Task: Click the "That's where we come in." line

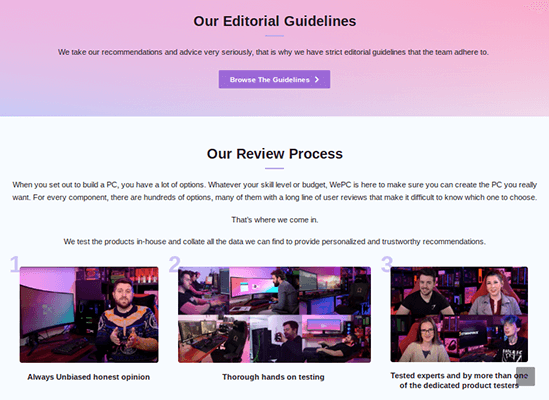Action: (x=274, y=220)
